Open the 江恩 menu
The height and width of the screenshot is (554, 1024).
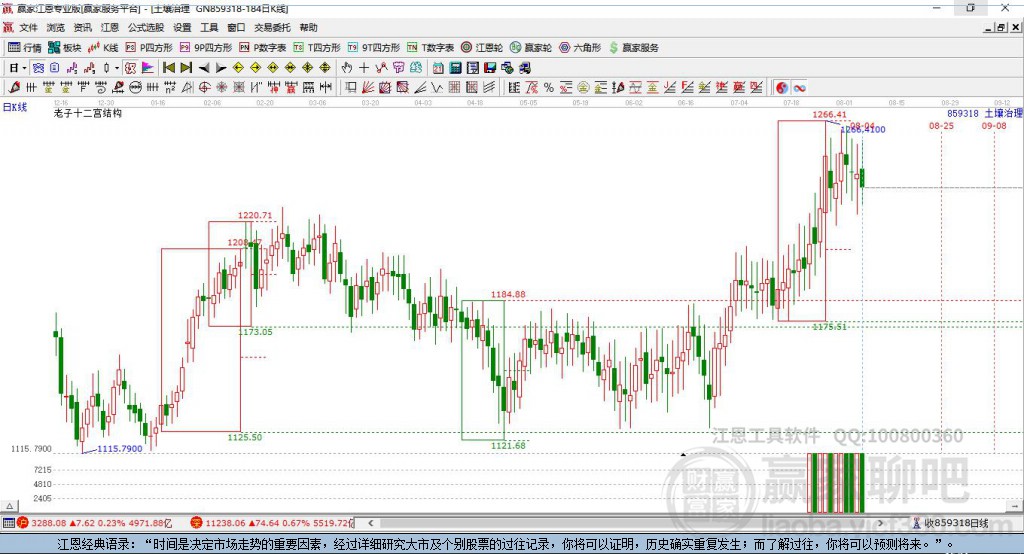[110, 27]
